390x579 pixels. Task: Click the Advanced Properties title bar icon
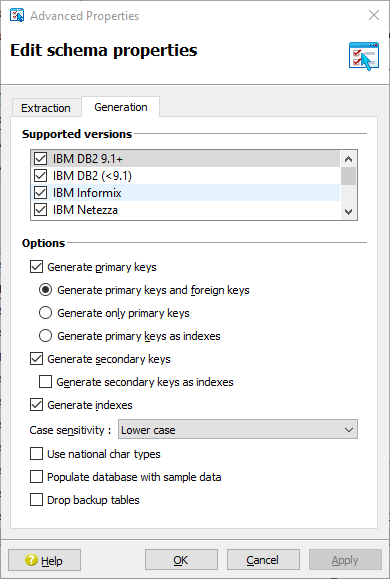click(17, 16)
